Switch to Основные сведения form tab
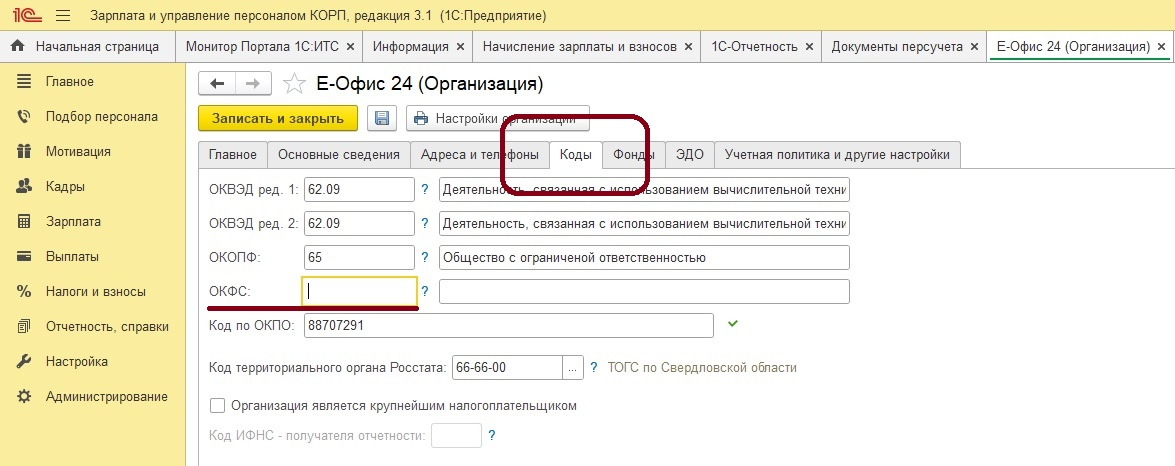The height and width of the screenshot is (466, 1175). click(x=339, y=155)
